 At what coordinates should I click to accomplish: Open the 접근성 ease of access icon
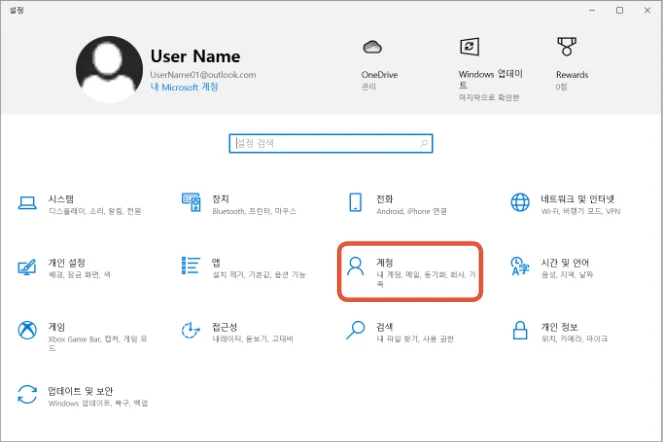tap(191, 330)
